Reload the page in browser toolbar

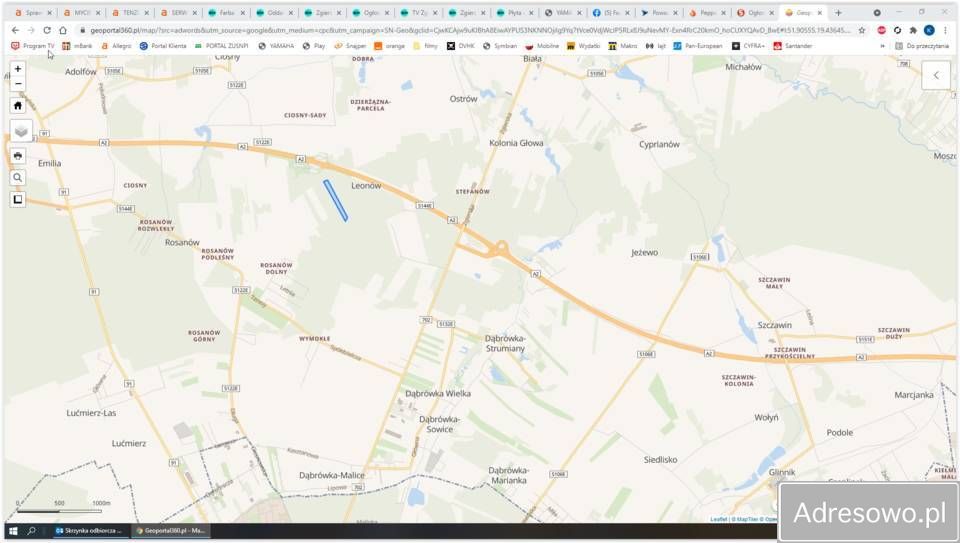(47, 30)
